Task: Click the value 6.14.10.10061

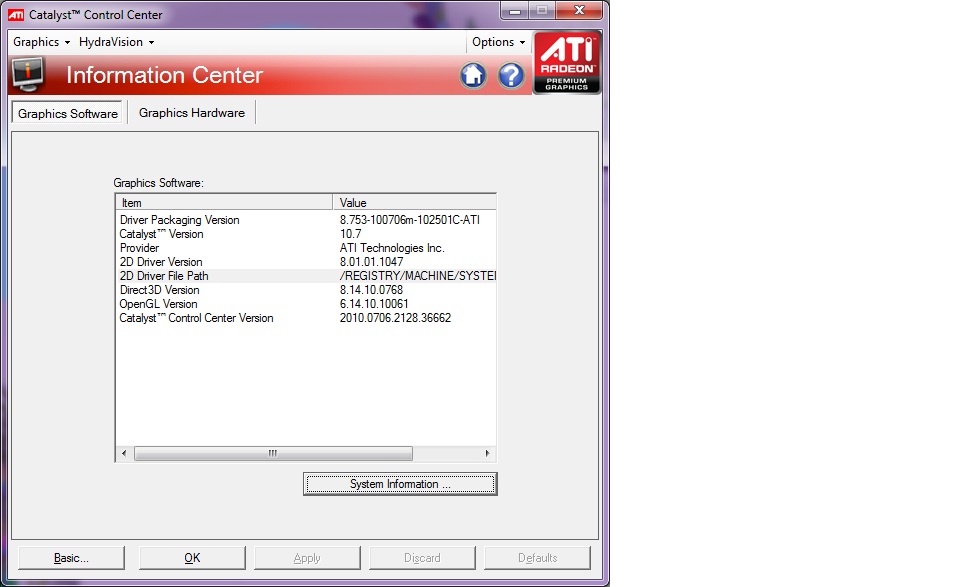Action: coord(374,304)
